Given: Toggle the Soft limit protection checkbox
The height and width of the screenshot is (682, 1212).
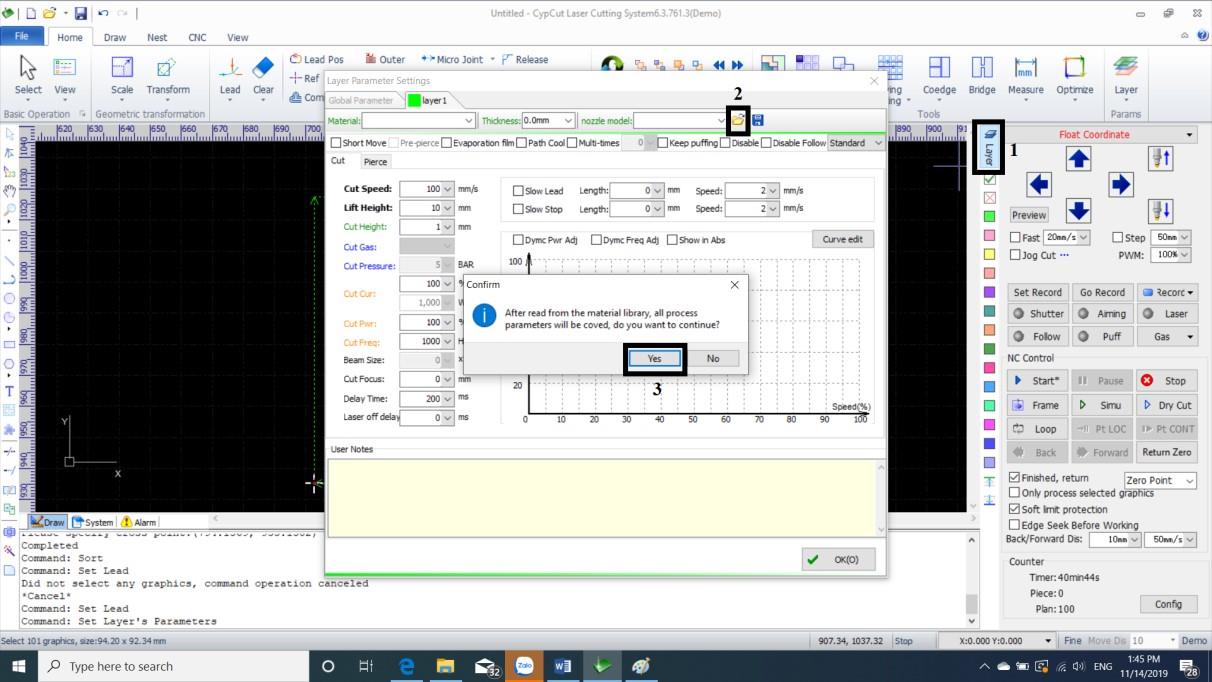Looking at the screenshot, I should click(1014, 509).
